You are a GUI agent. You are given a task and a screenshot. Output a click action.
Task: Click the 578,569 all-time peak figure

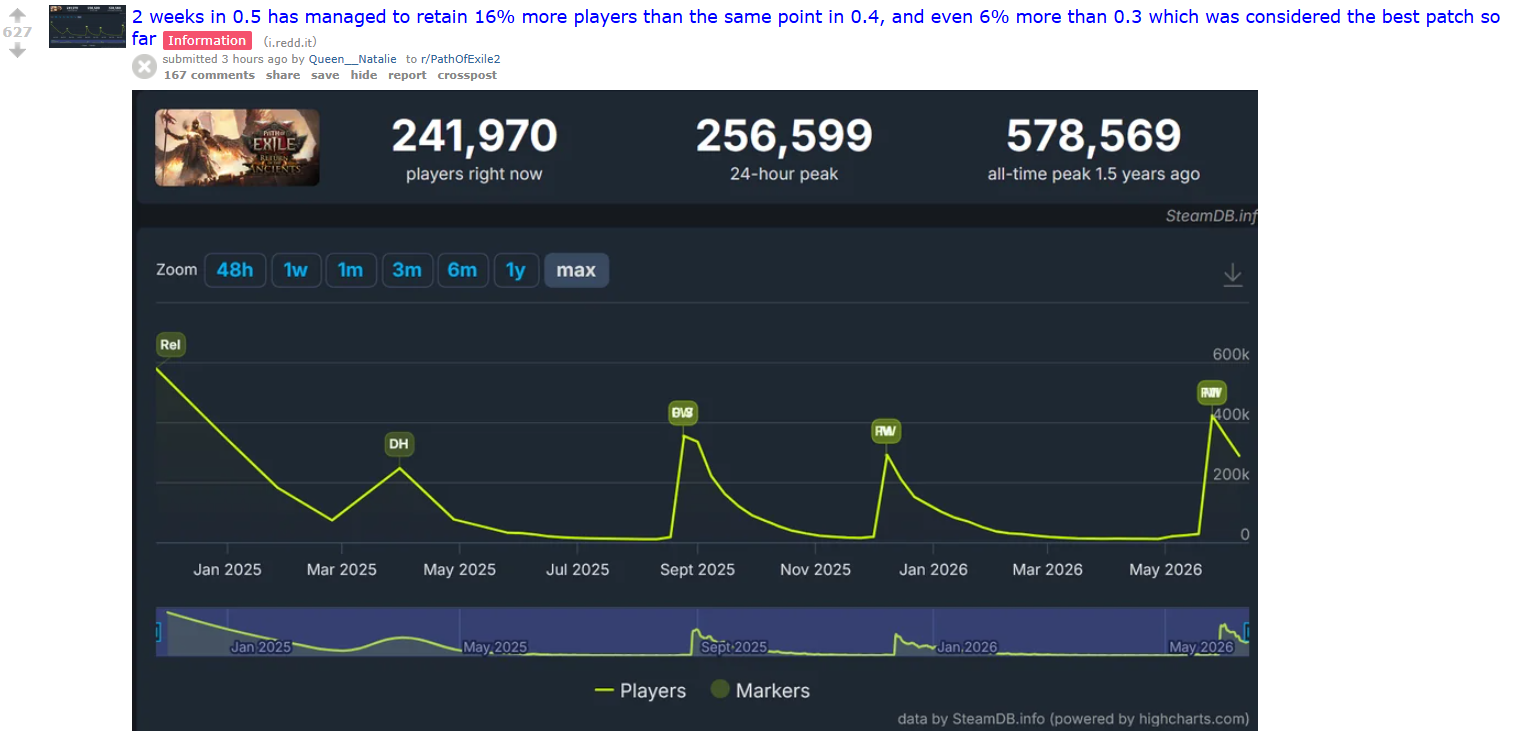pyautogui.click(x=1094, y=136)
